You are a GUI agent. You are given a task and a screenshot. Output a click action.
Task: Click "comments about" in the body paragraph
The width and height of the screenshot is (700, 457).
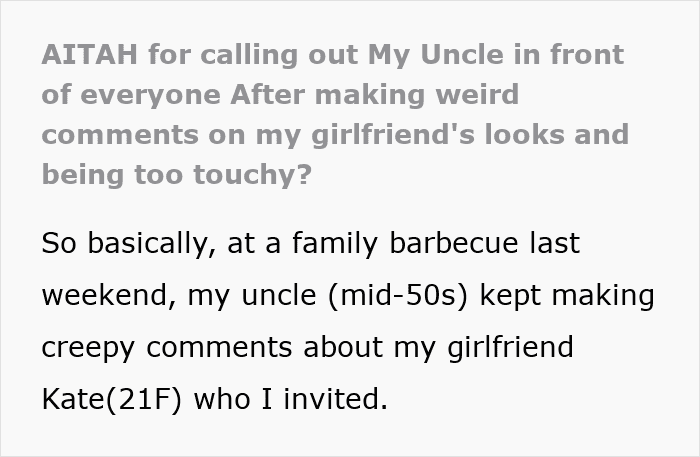(x=264, y=347)
